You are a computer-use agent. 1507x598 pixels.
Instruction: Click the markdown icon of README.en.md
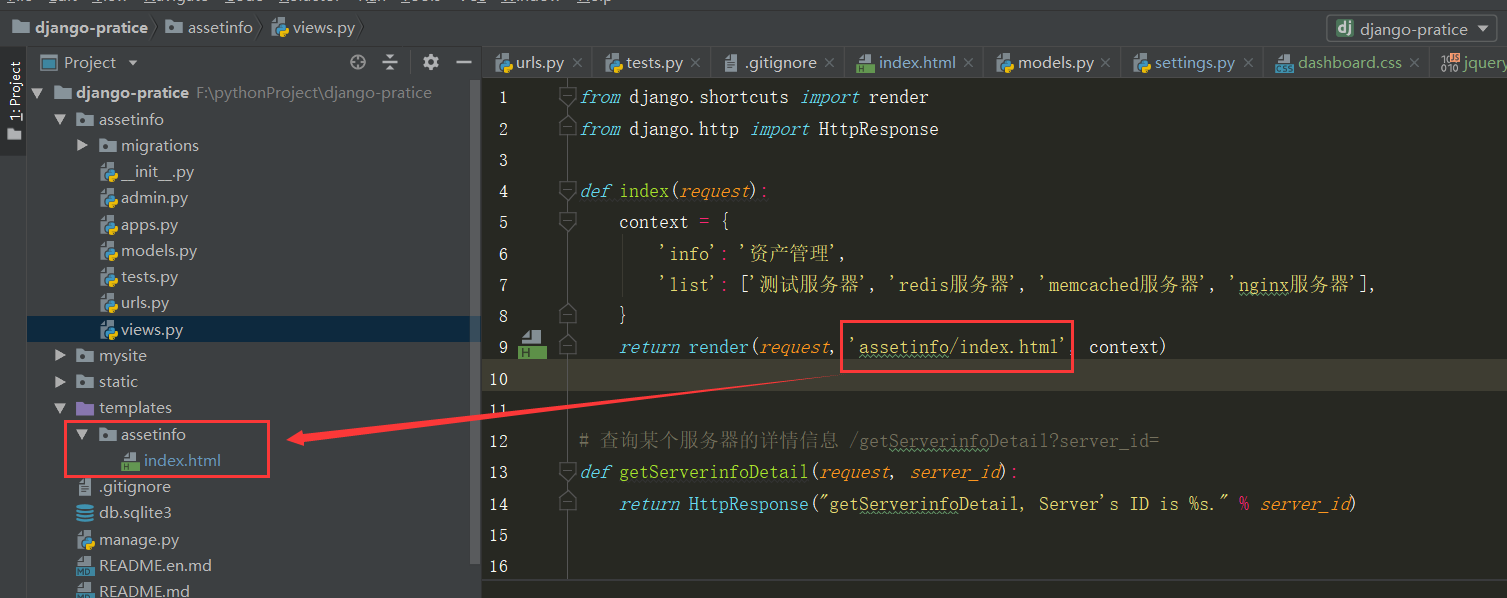click(x=86, y=566)
